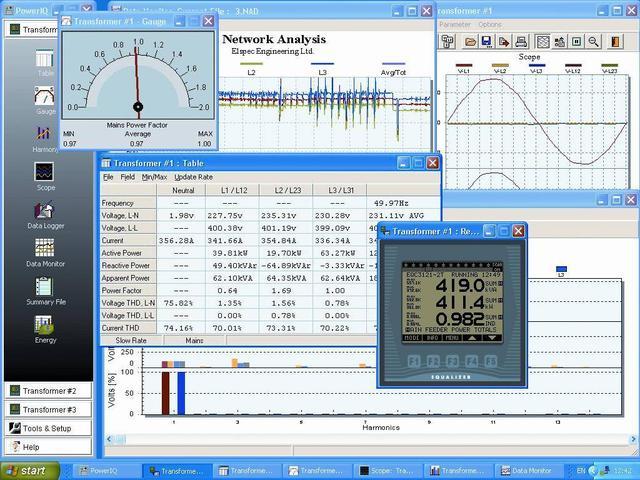Open the Update Rate menu
Screen dimensions: 640x480
[x=193, y=177]
